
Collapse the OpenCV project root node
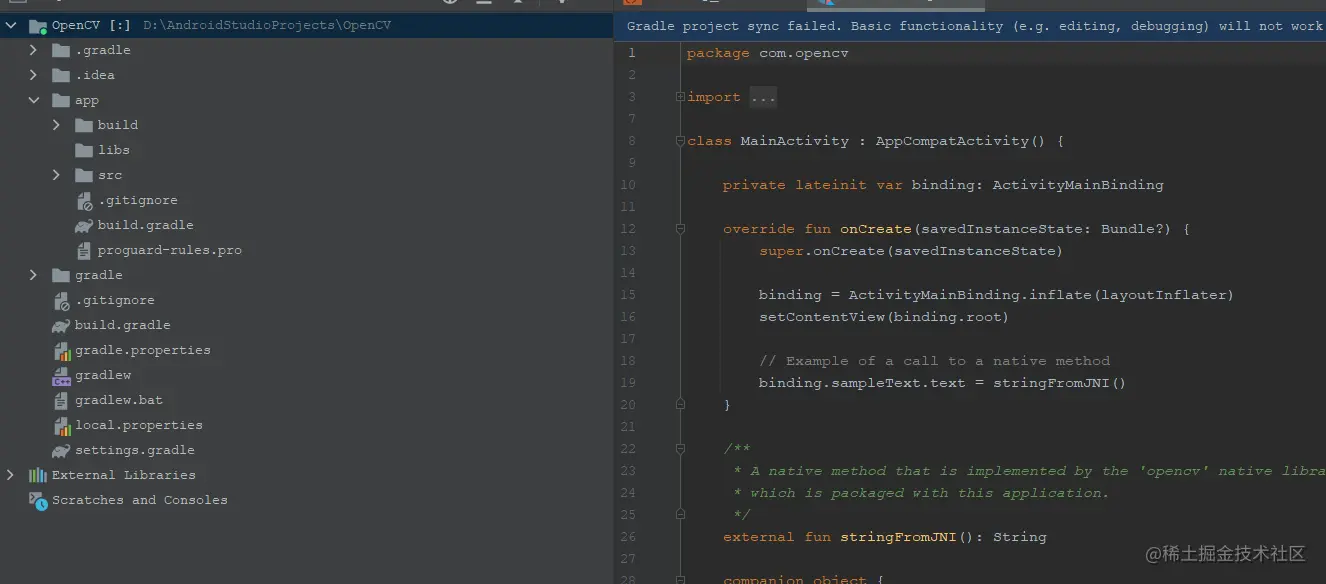[x=11, y=25]
